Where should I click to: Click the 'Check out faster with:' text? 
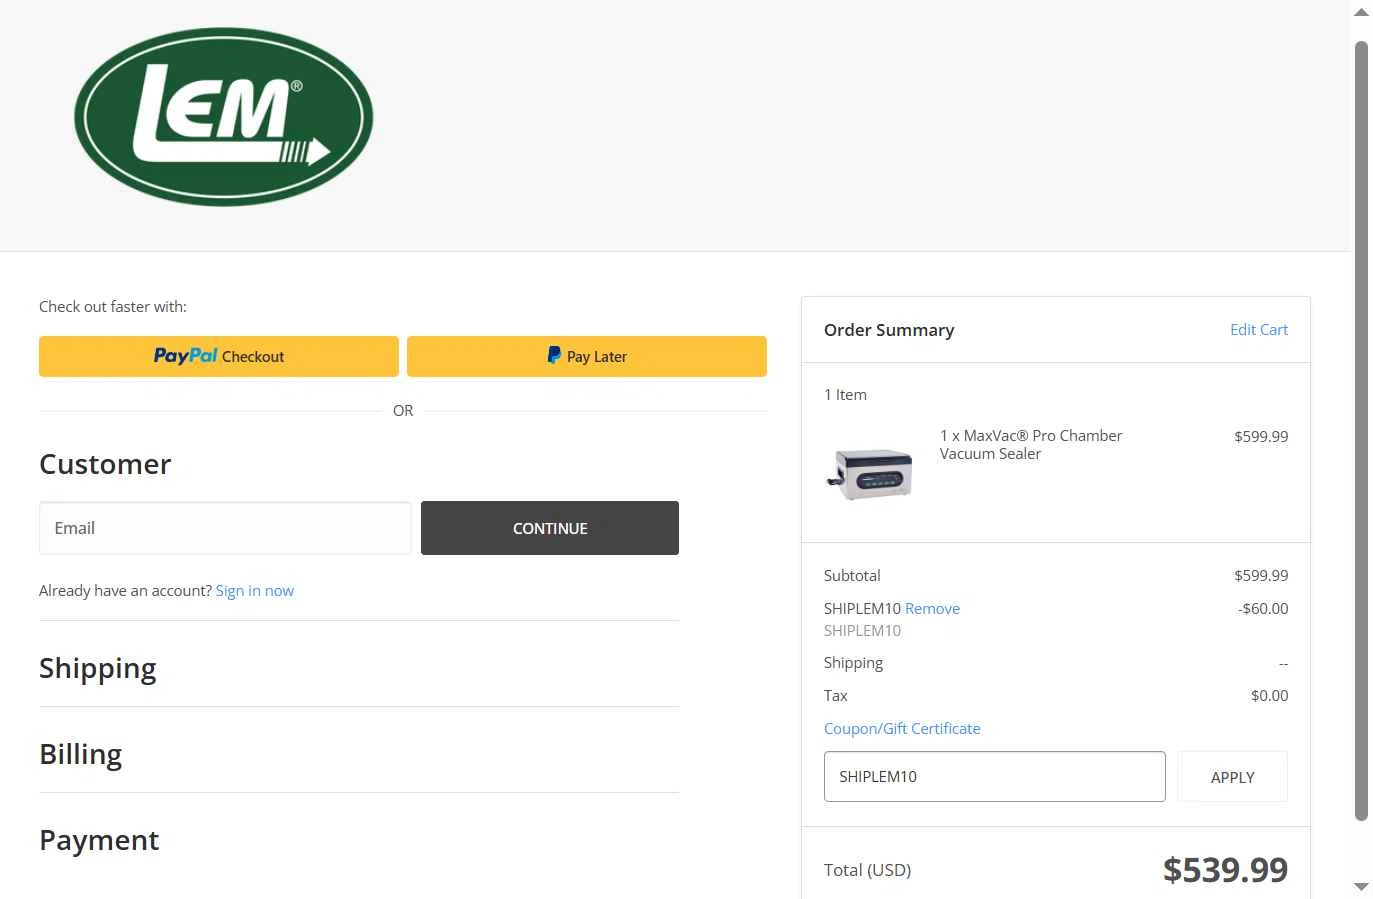[113, 307]
